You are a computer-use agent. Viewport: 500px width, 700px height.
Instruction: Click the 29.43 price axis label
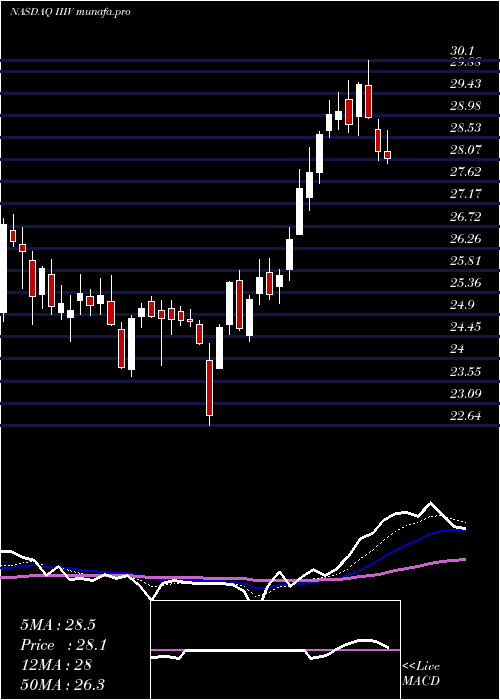[x=465, y=83]
